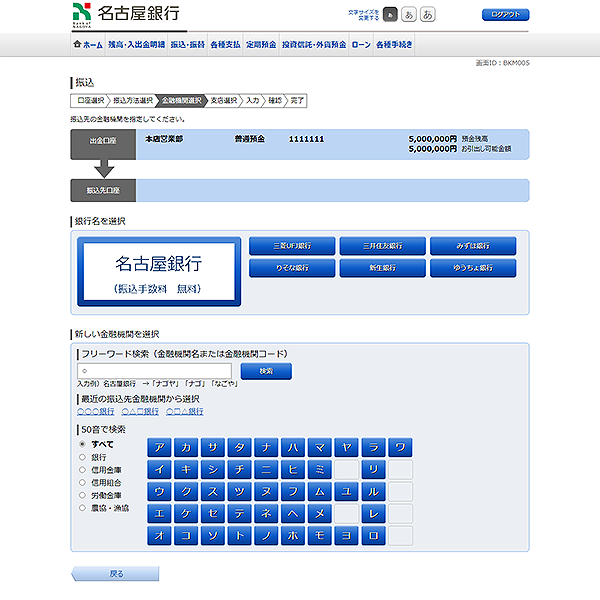
Task: Click the free word search input field
Action: 154,371
